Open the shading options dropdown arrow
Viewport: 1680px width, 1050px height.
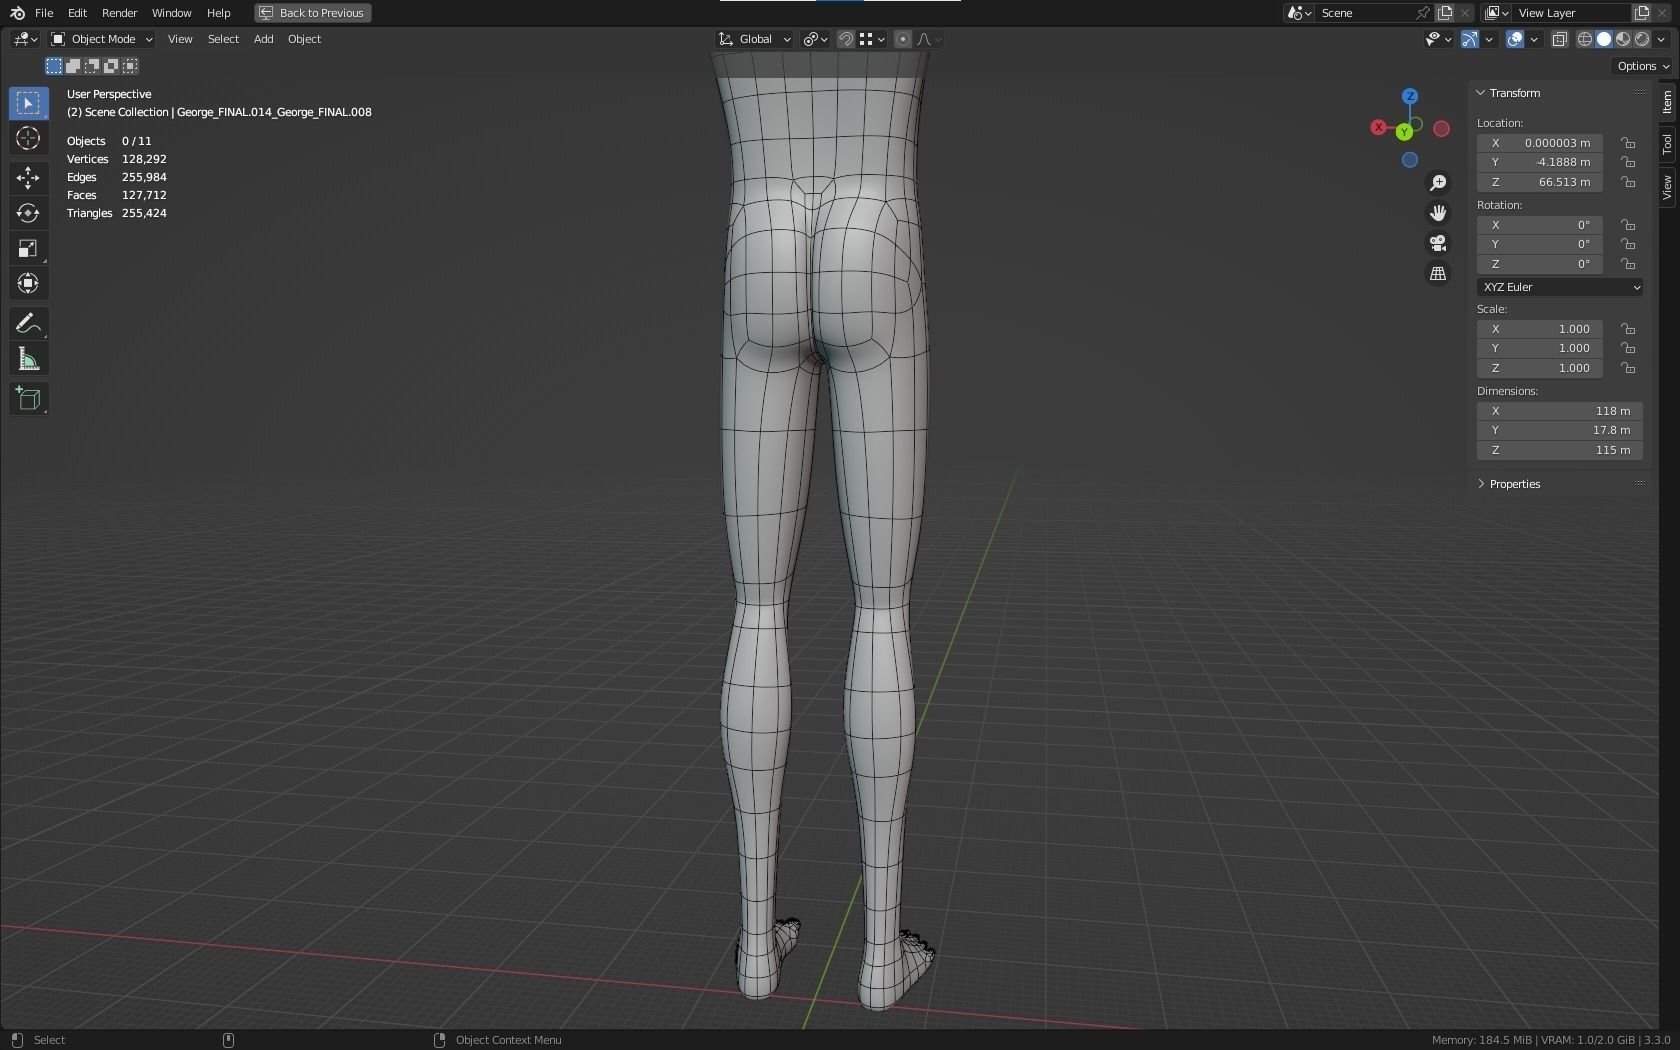[1660, 39]
